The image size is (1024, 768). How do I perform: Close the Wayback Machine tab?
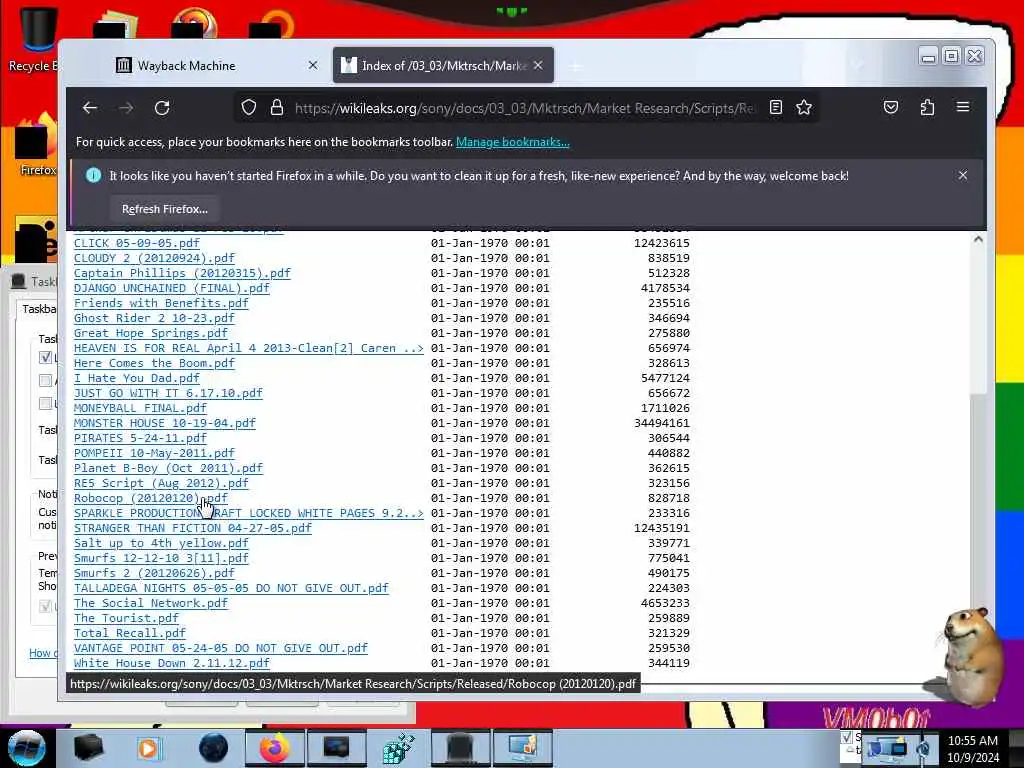[x=313, y=65]
